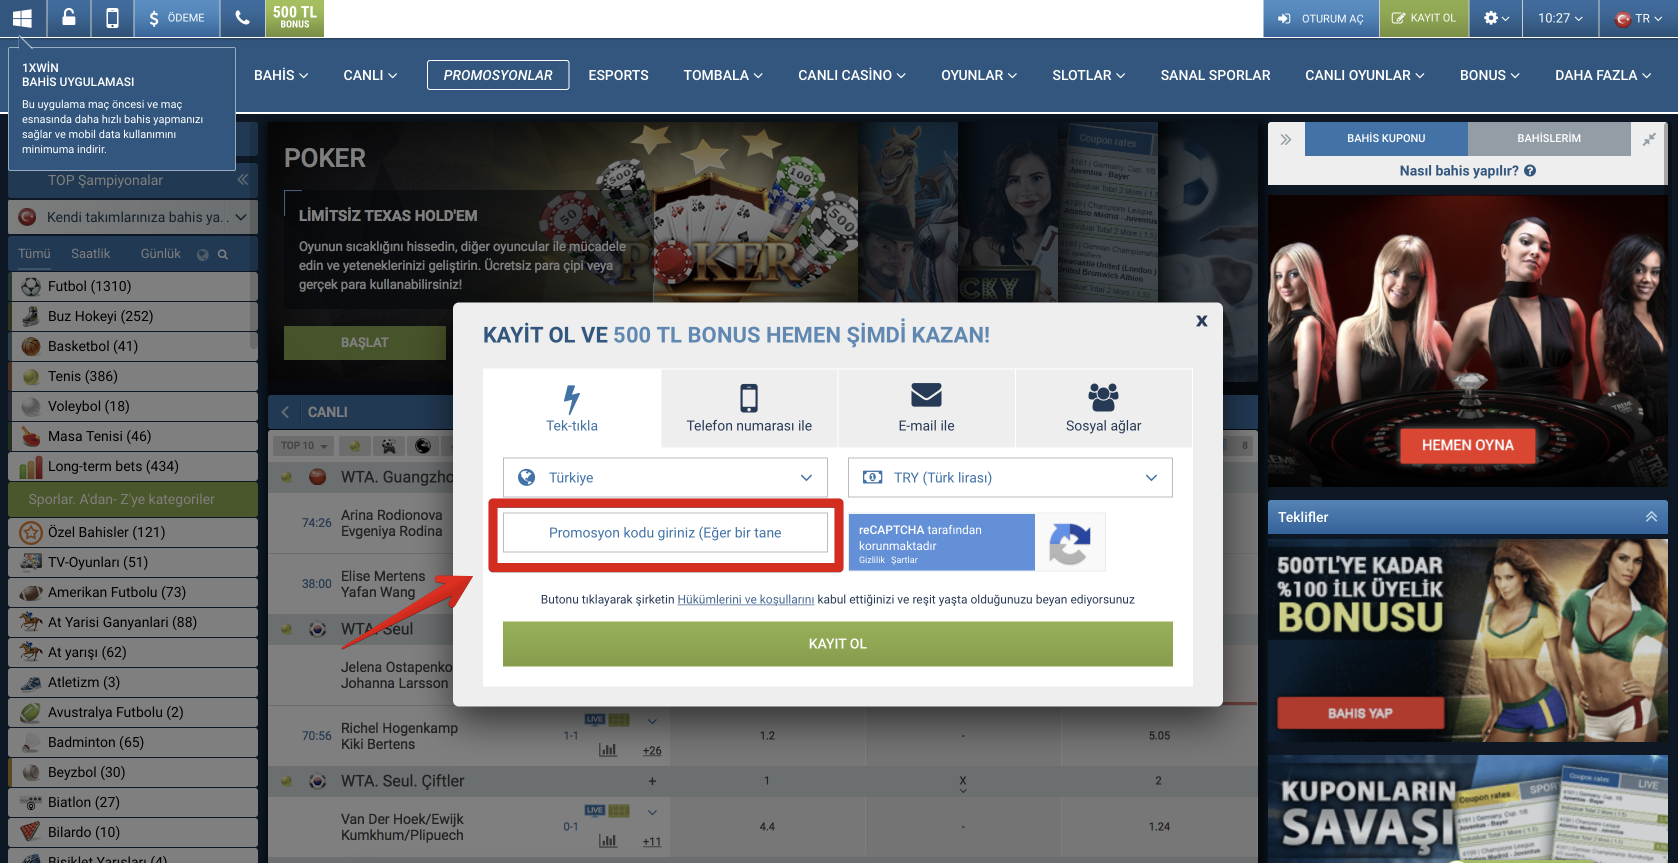
Task: Select the Saatlik filter
Action: point(91,254)
